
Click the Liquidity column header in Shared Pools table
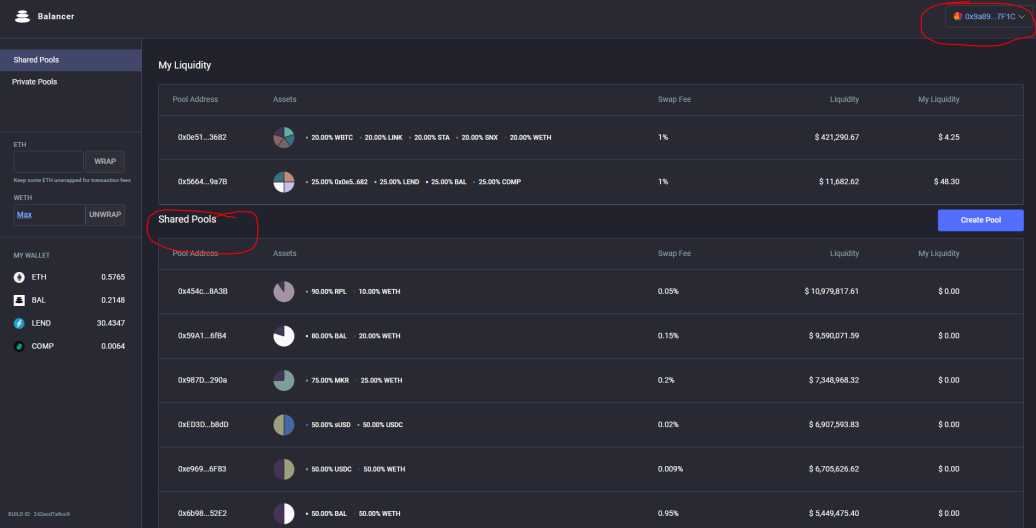click(x=844, y=253)
